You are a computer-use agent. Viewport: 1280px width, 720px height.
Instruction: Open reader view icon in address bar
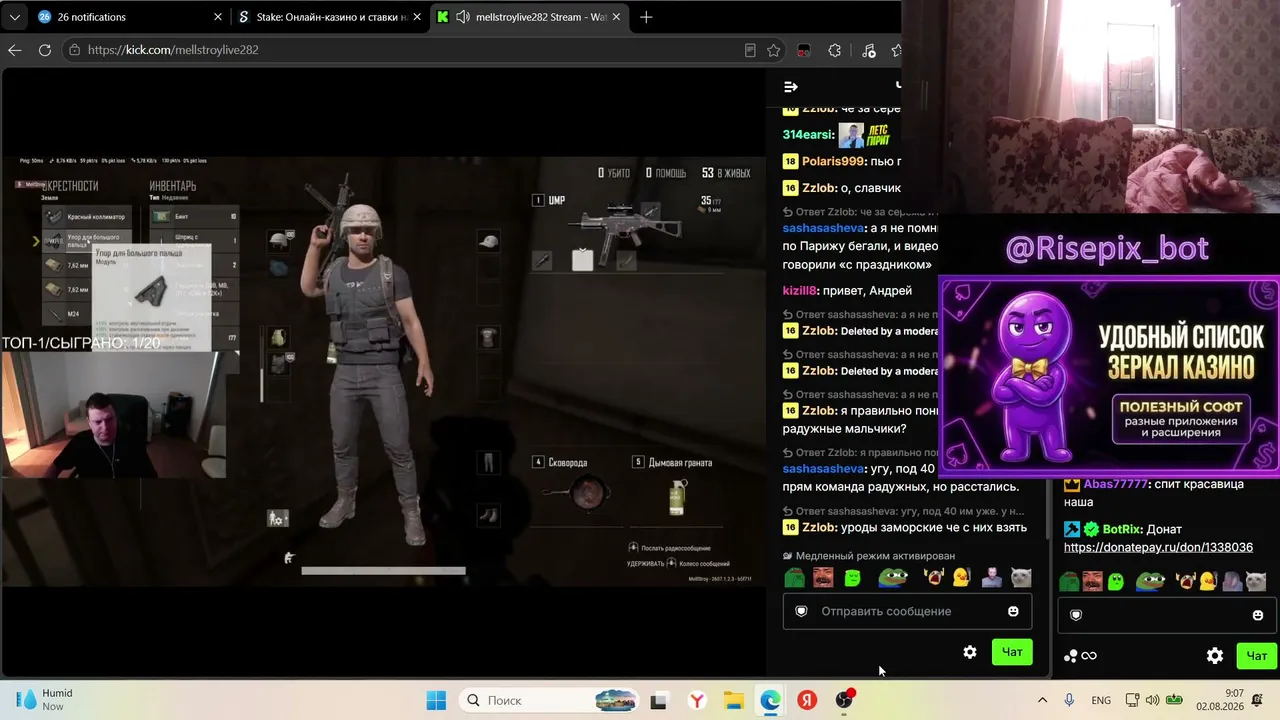(750, 50)
